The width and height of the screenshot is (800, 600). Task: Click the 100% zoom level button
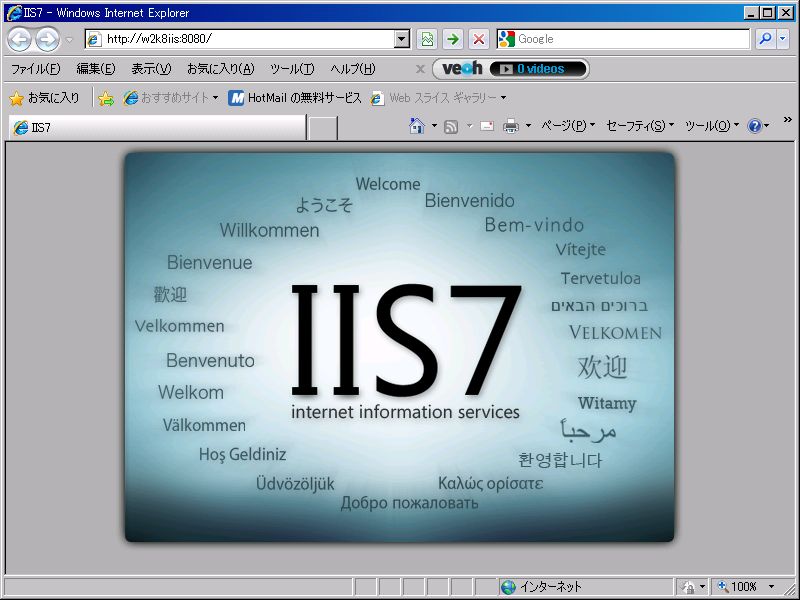click(738, 587)
